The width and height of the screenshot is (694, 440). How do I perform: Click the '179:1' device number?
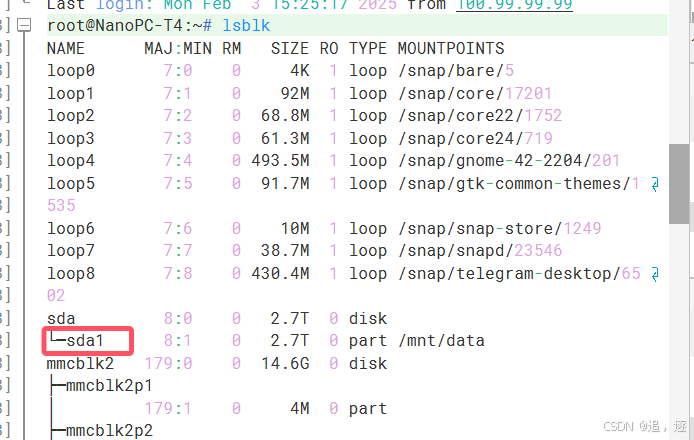169,409
